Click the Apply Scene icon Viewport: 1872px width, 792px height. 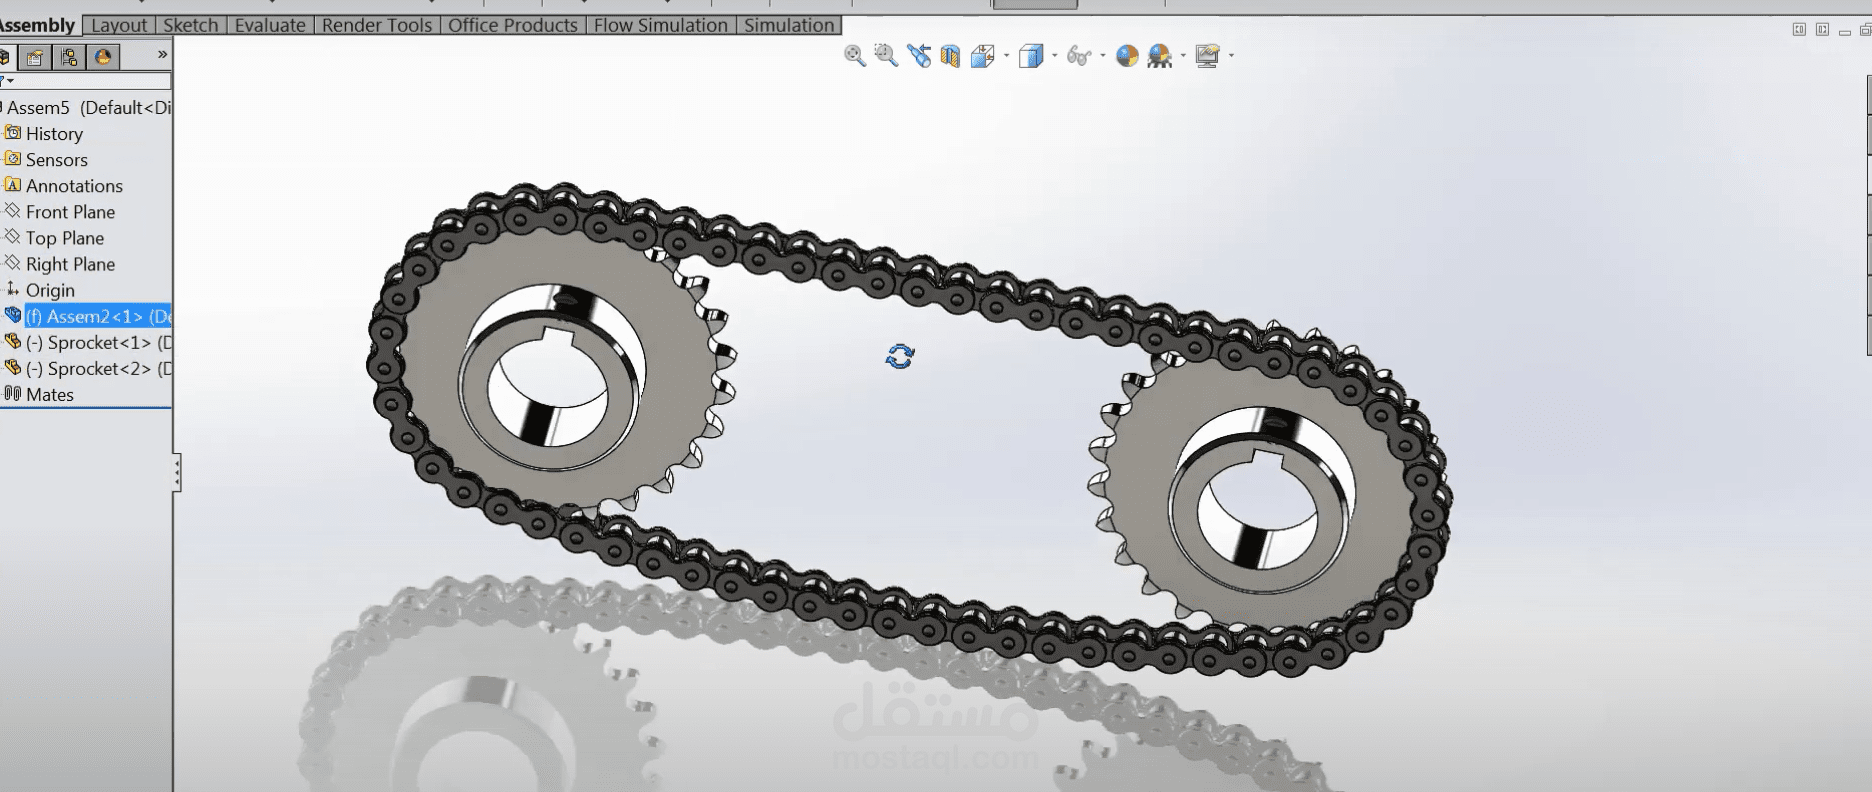coord(1160,56)
